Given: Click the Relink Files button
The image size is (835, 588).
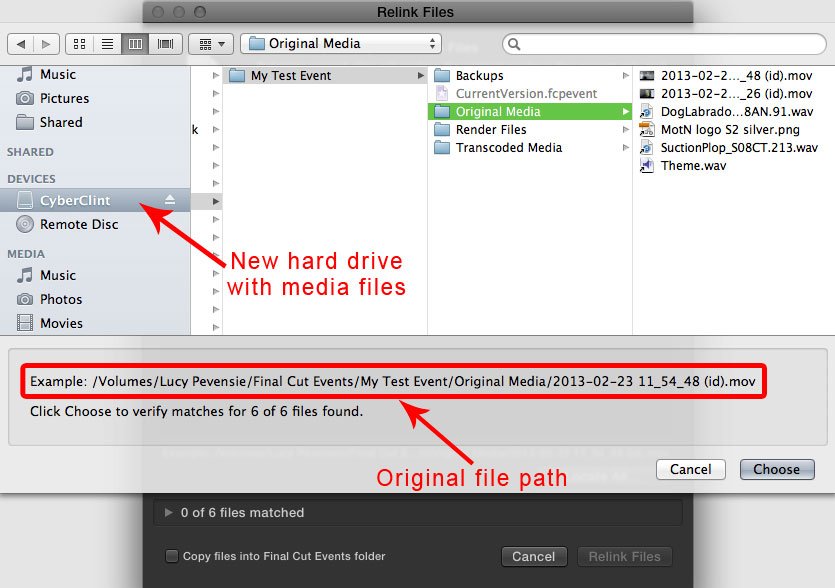Looking at the screenshot, I should [624, 557].
